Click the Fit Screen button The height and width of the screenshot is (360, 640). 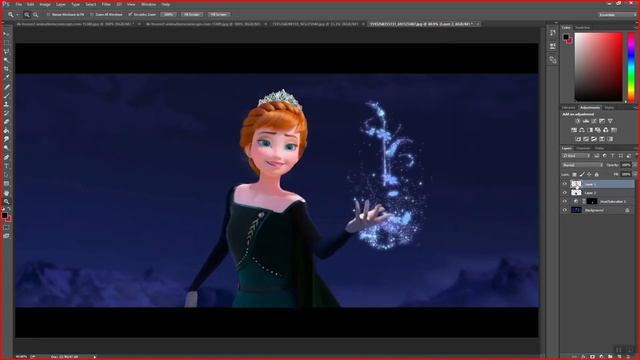tap(192, 15)
